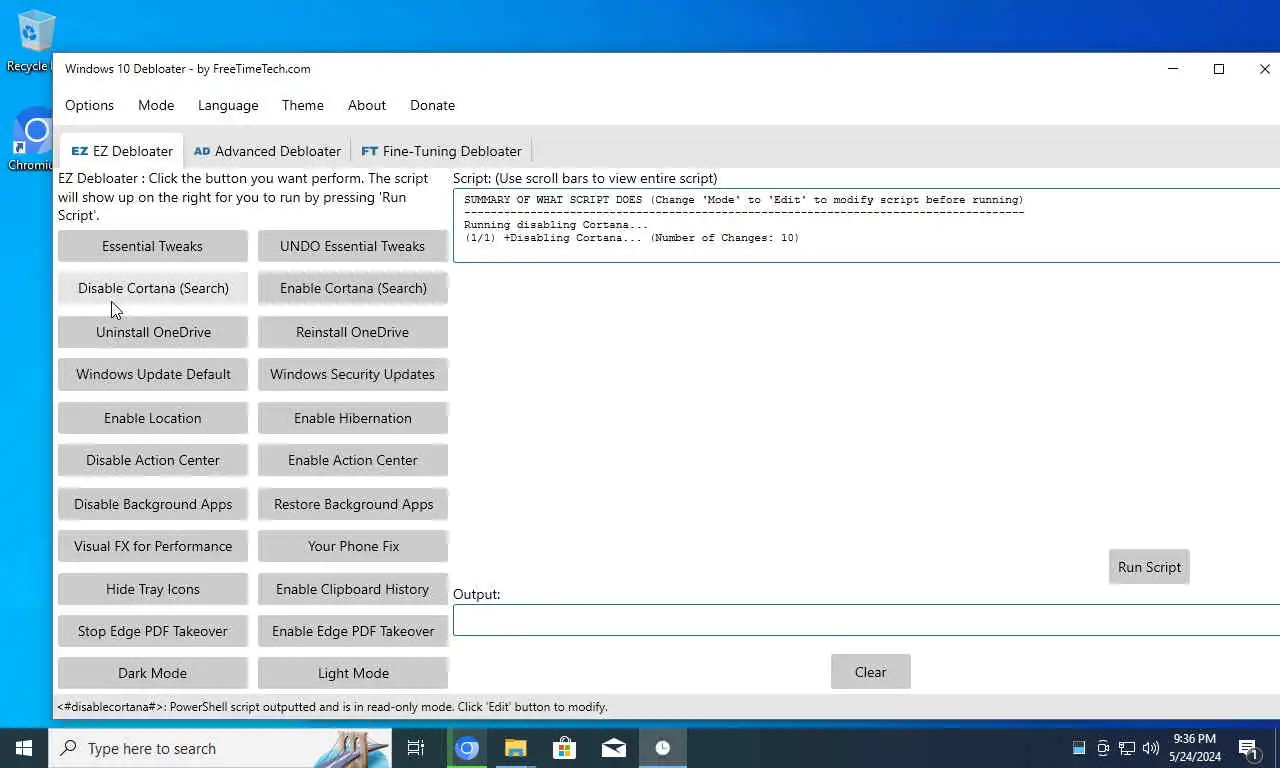Viewport: 1280px width, 768px height.
Task: Click Windows Security Updates button
Action: click(x=352, y=374)
